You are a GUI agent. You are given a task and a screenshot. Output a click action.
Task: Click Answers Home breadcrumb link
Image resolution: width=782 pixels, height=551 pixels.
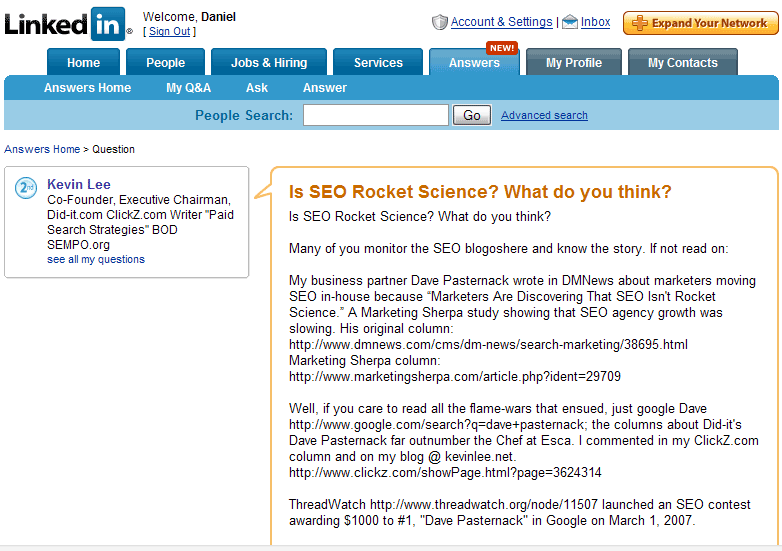click(42, 149)
